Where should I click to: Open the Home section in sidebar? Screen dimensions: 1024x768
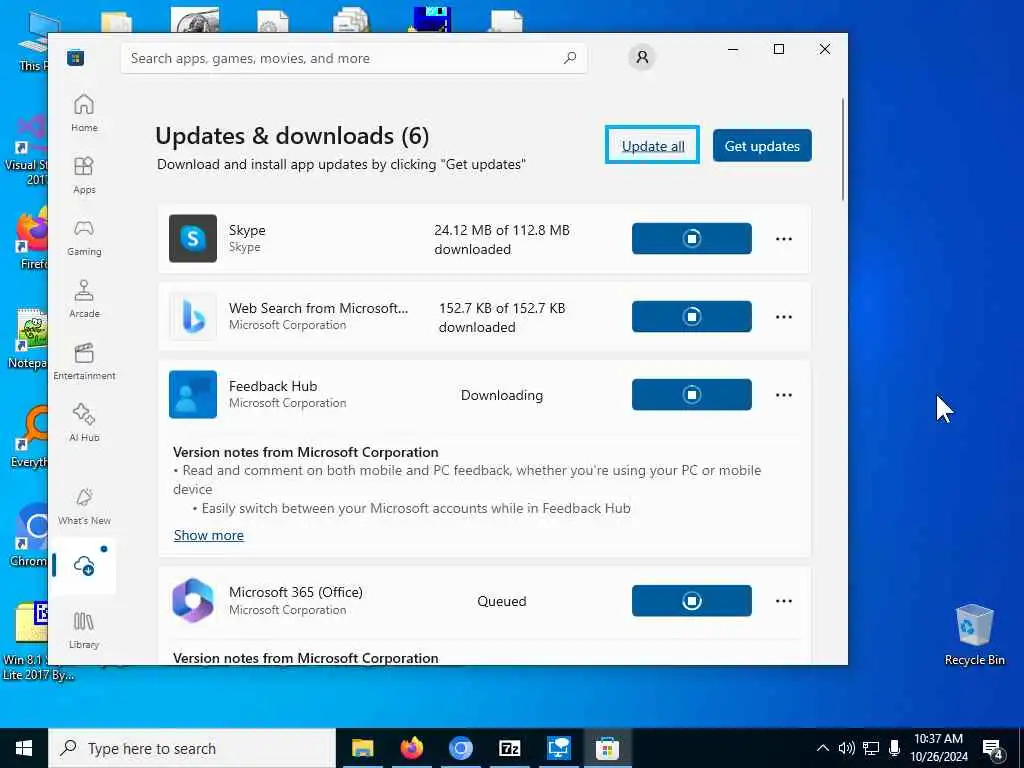[x=84, y=113]
